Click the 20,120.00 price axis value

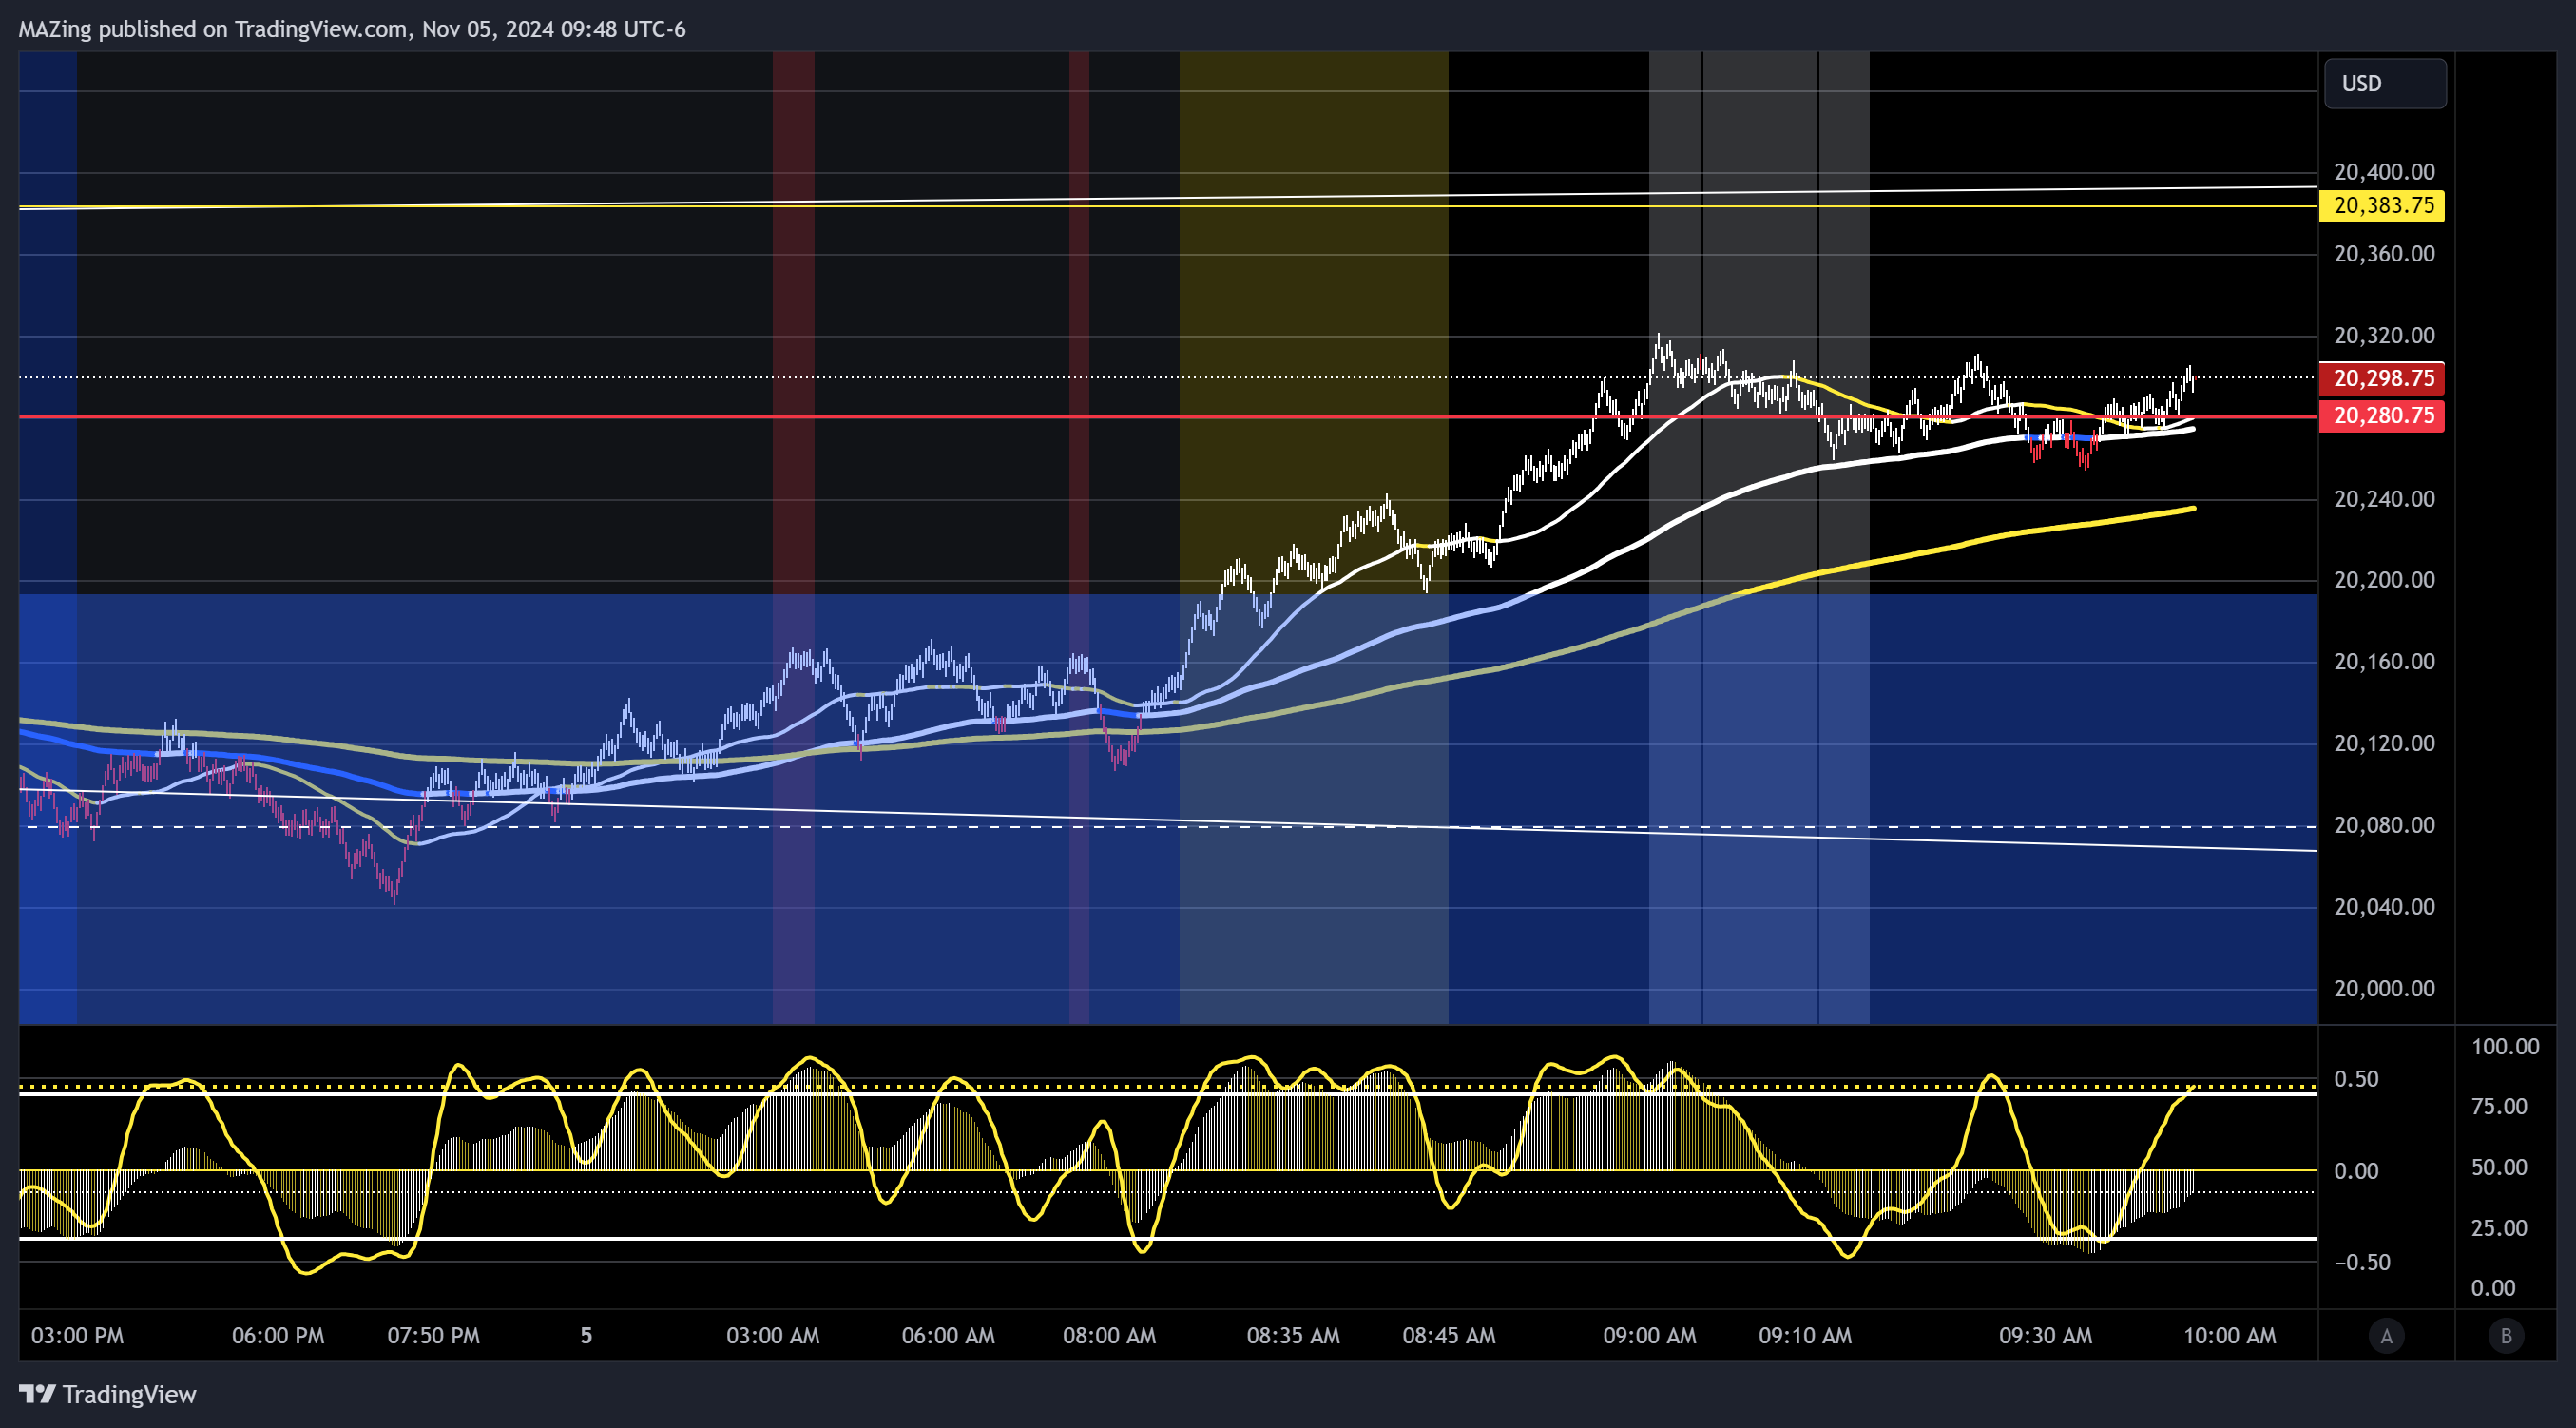pos(2384,744)
